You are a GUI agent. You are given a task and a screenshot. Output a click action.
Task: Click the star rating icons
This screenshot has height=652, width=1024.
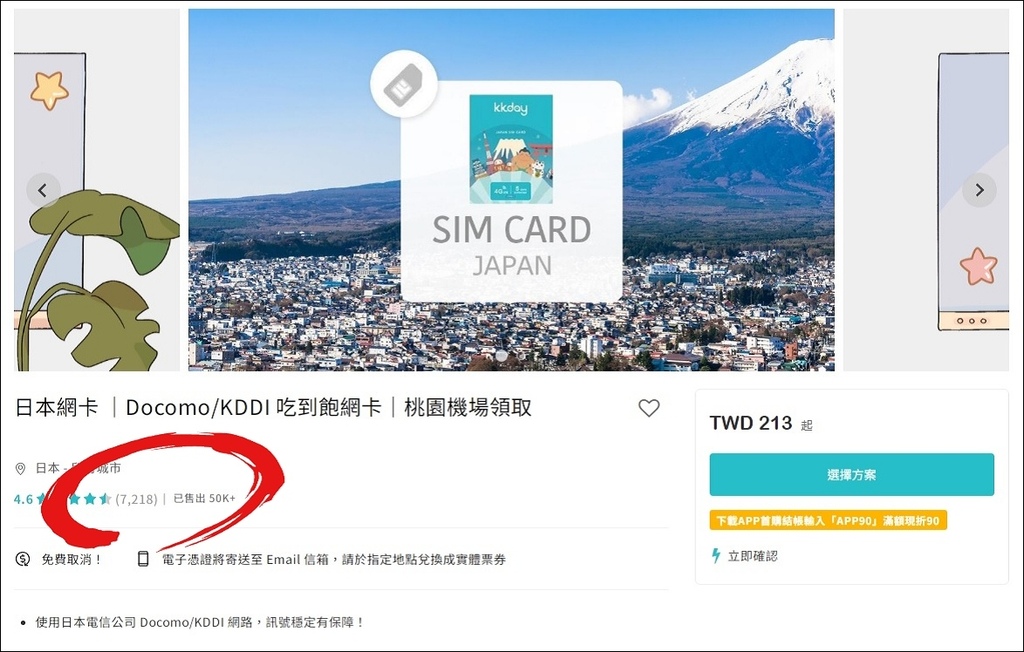click(x=74, y=499)
